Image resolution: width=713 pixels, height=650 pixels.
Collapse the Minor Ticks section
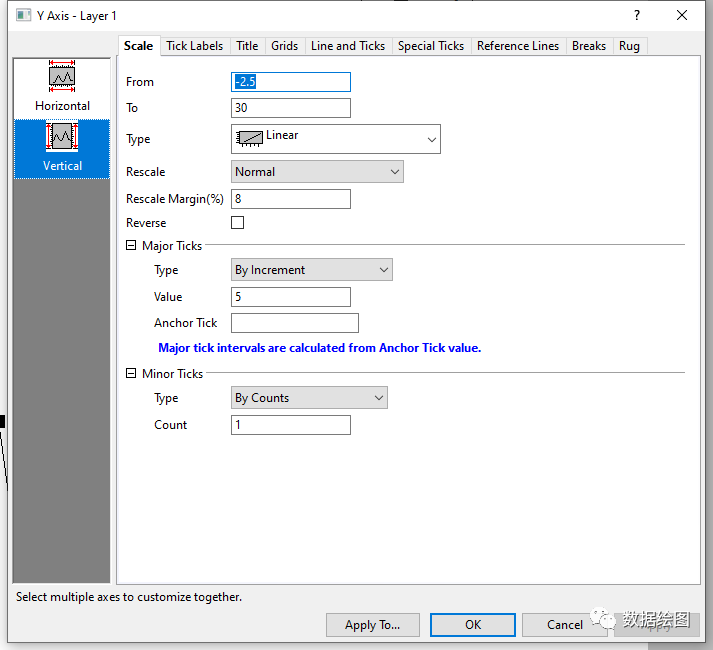(x=131, y=373)
